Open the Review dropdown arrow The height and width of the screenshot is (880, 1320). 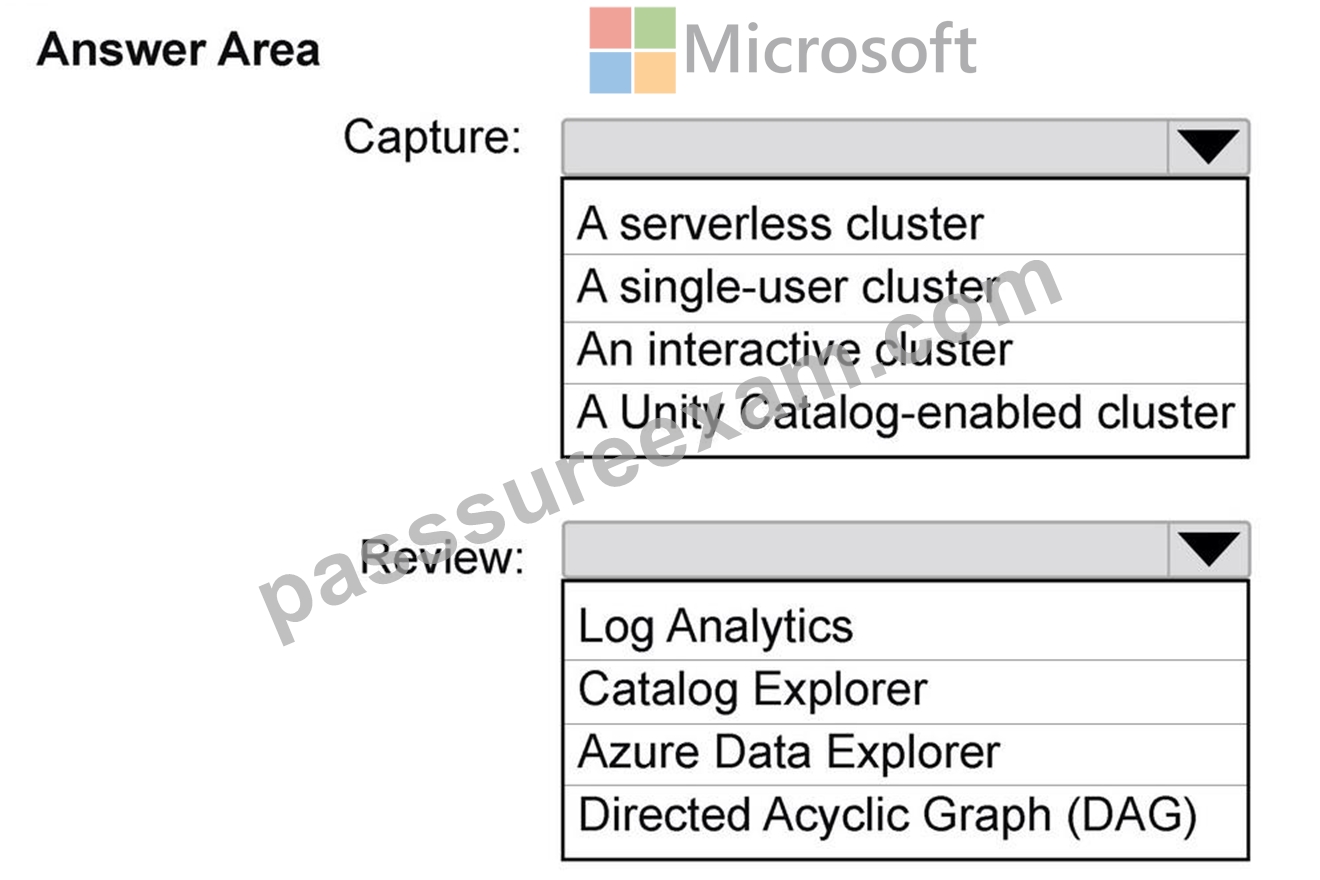point(1208,550)
